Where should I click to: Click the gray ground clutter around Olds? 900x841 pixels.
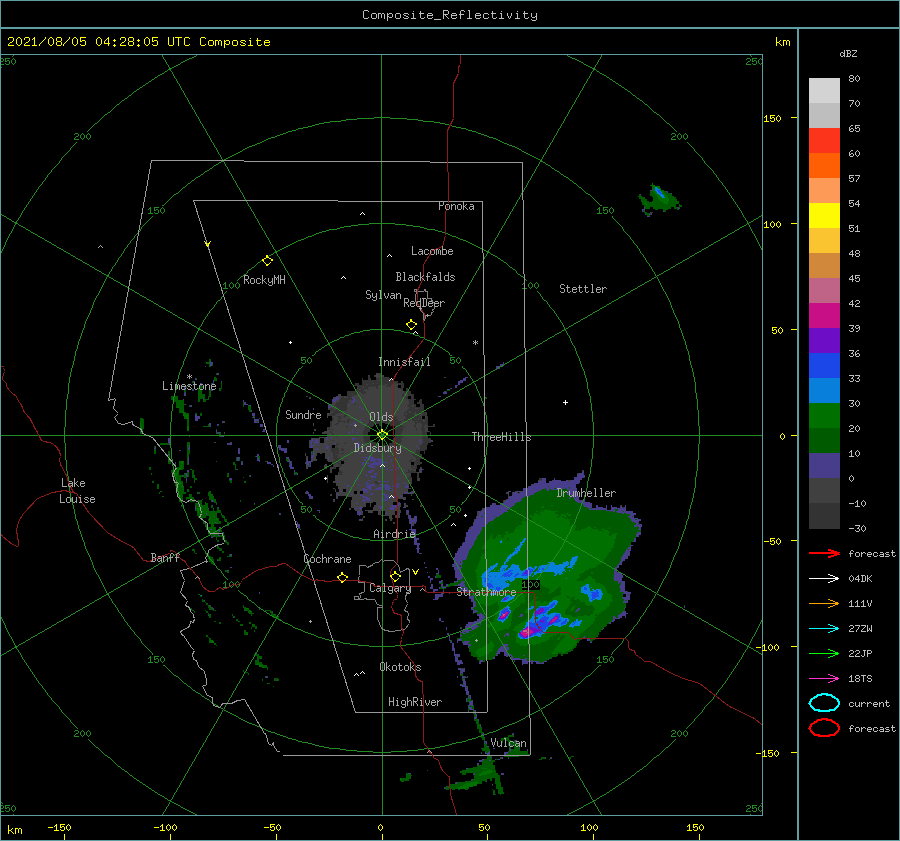click(x=379, y=445)
